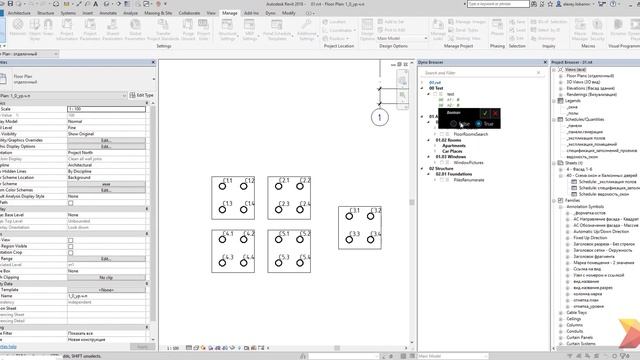Screen dimensions: 640x360
Task: Toggle the Sun Path checkbox
Action: [71, 203]
